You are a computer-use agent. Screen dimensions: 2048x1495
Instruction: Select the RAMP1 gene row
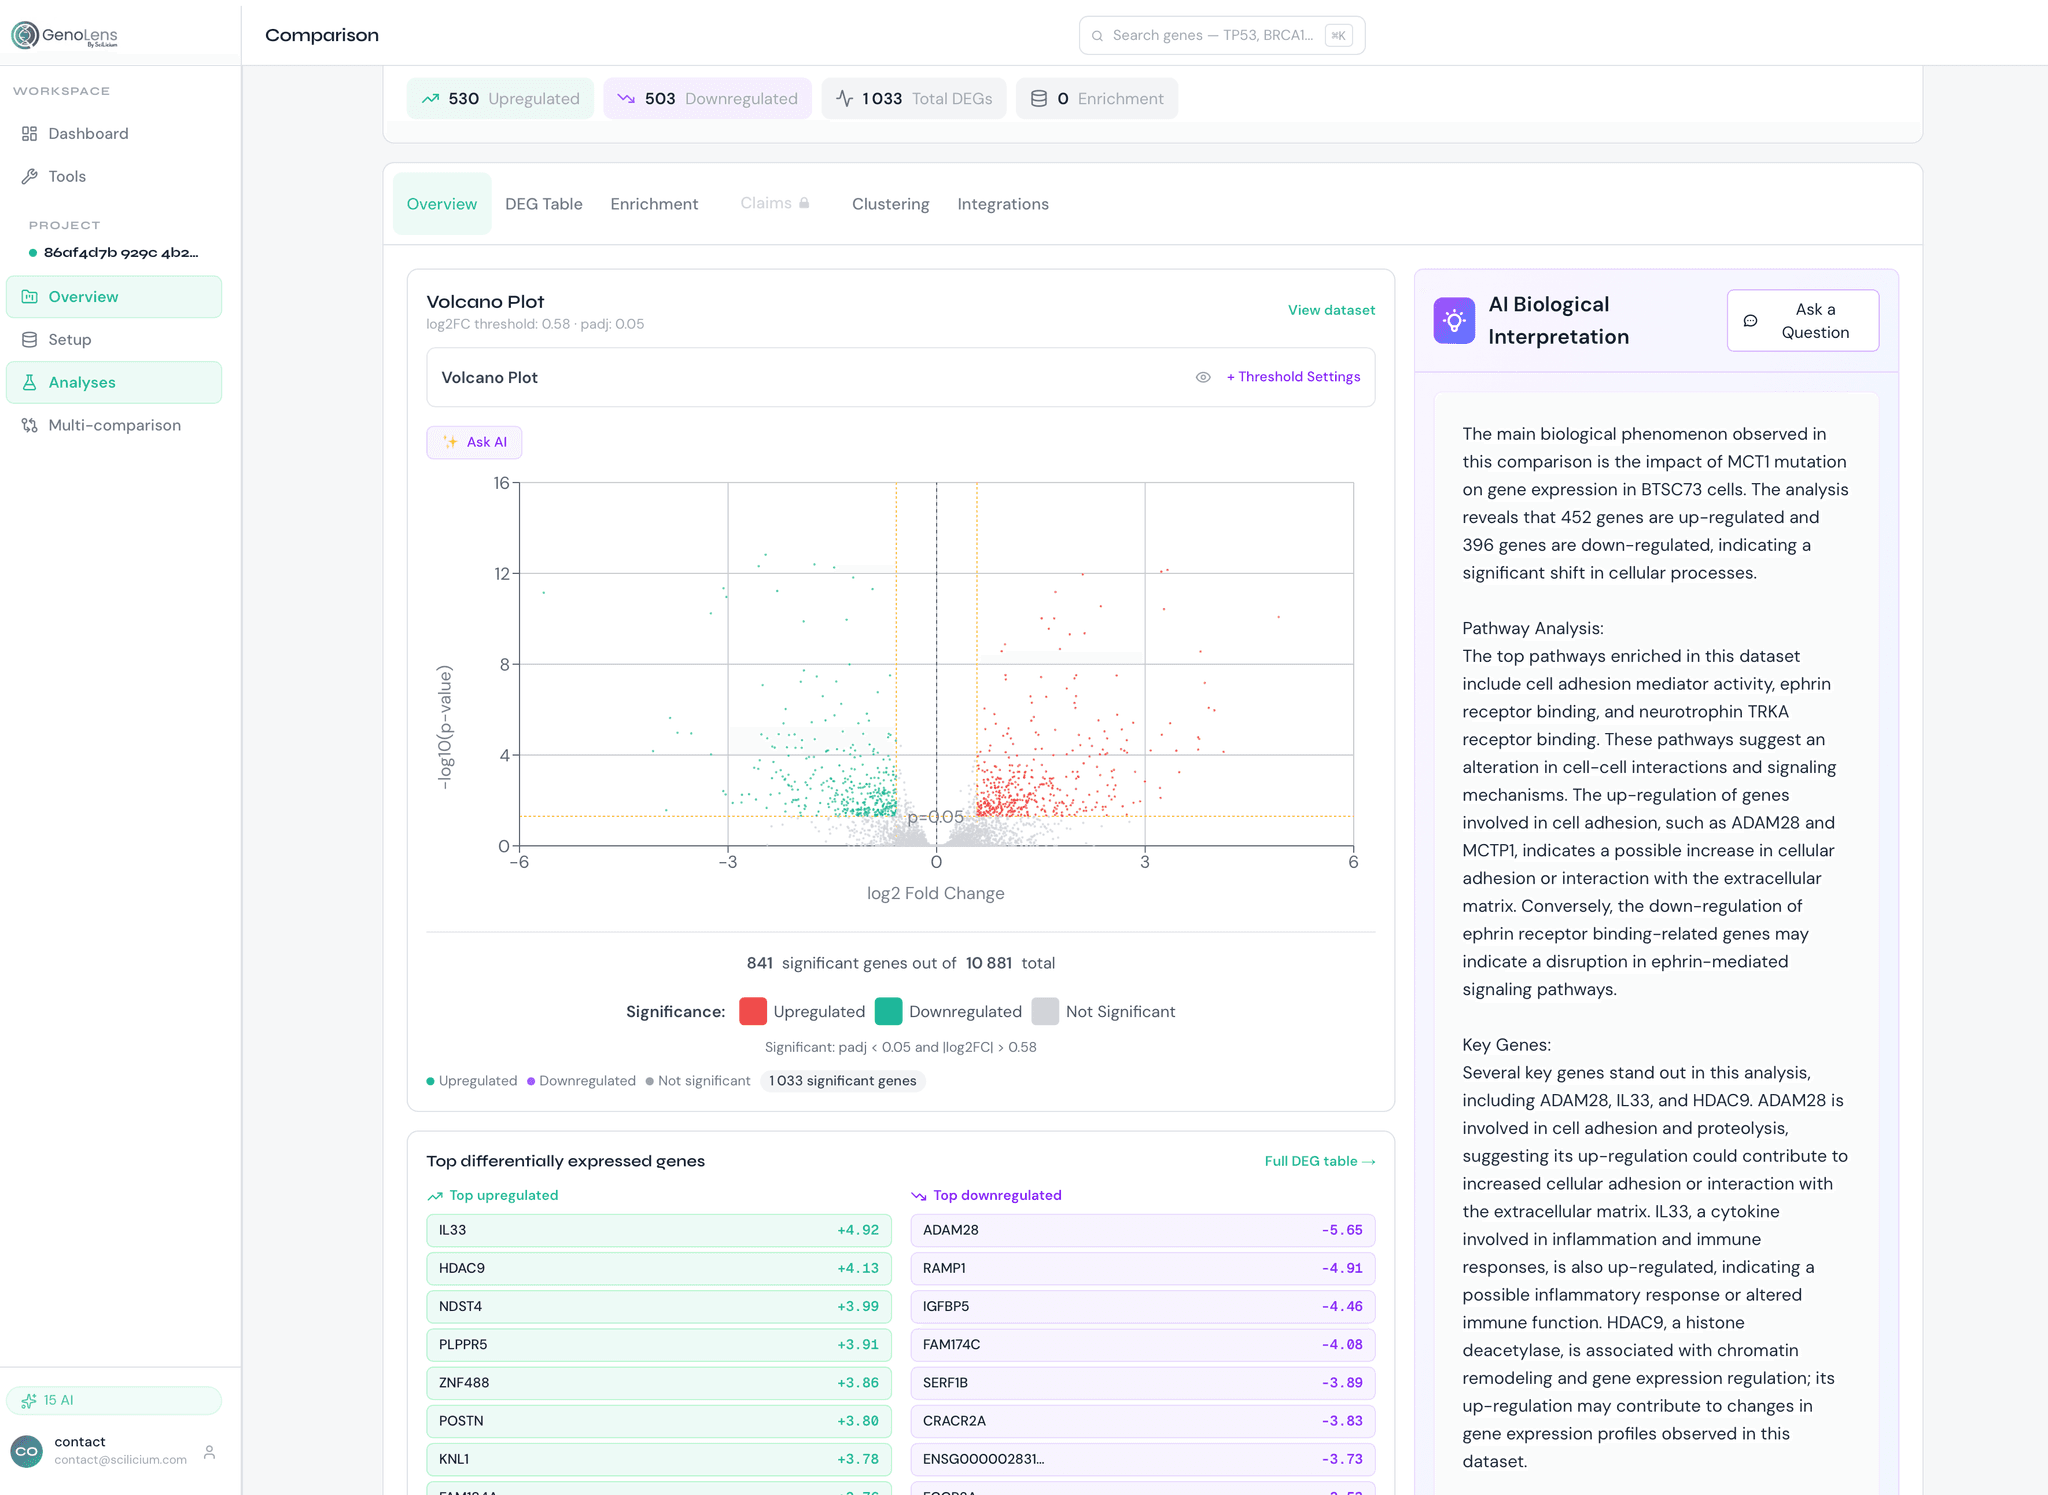pyautogui.click(x=1143, y=1269)
